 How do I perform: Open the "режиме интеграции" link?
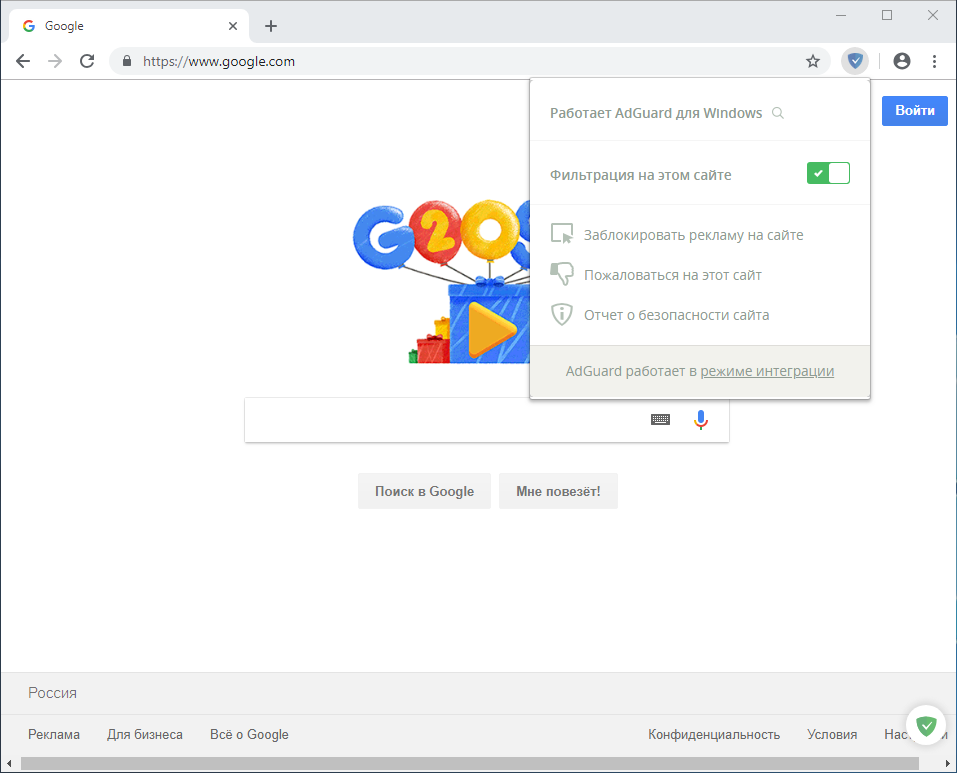click(x=767, y=371)
